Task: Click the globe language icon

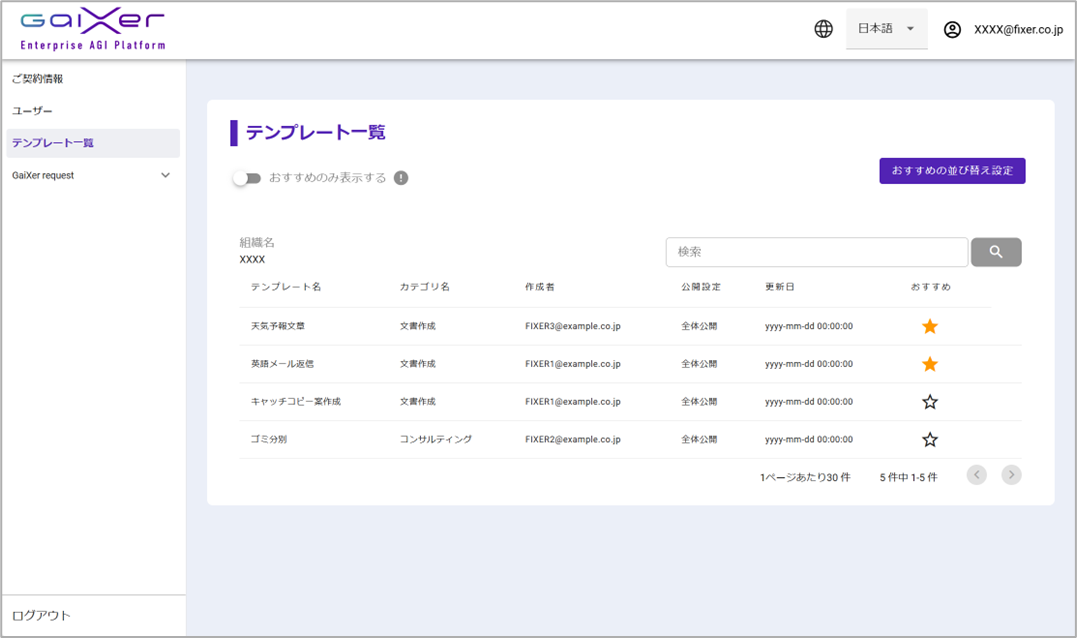Action: tap(823, 30)
